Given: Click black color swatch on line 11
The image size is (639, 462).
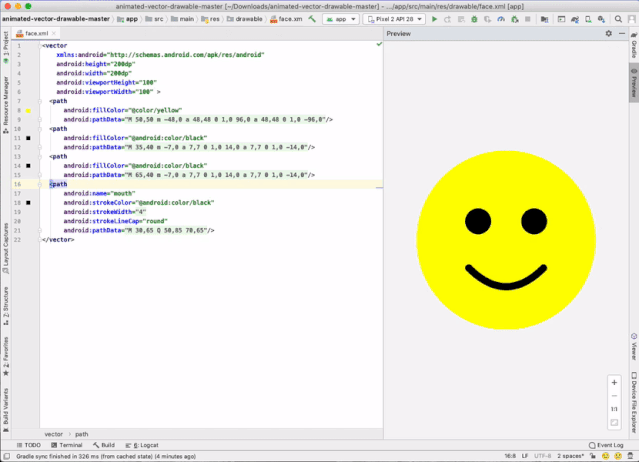Looking at the screenshot, I should 29,137.
